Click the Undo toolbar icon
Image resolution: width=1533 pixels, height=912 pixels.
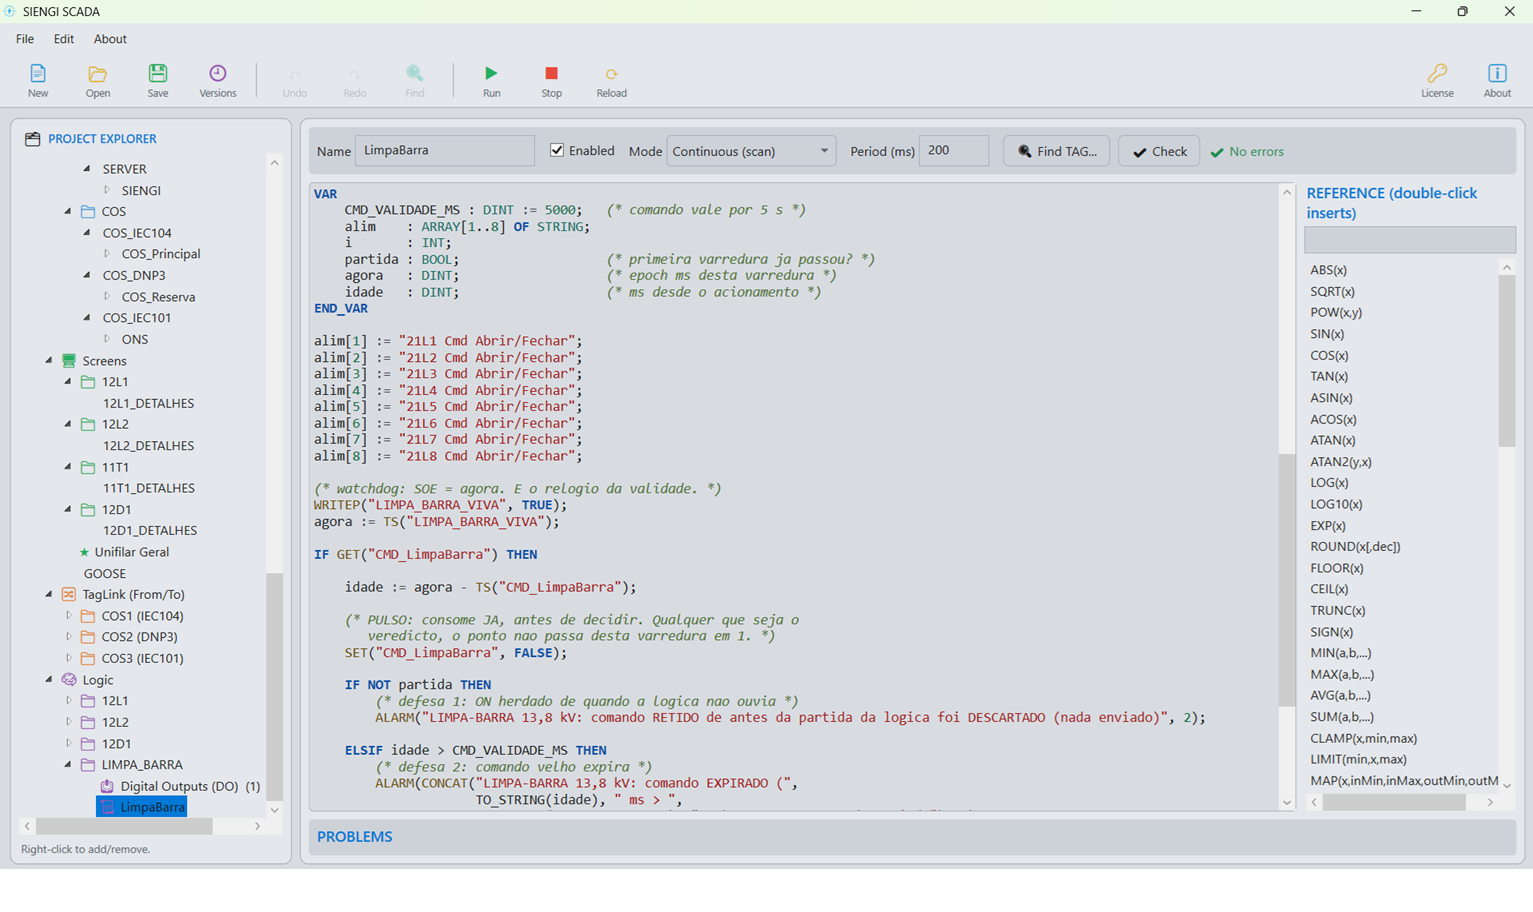point(295,74)
